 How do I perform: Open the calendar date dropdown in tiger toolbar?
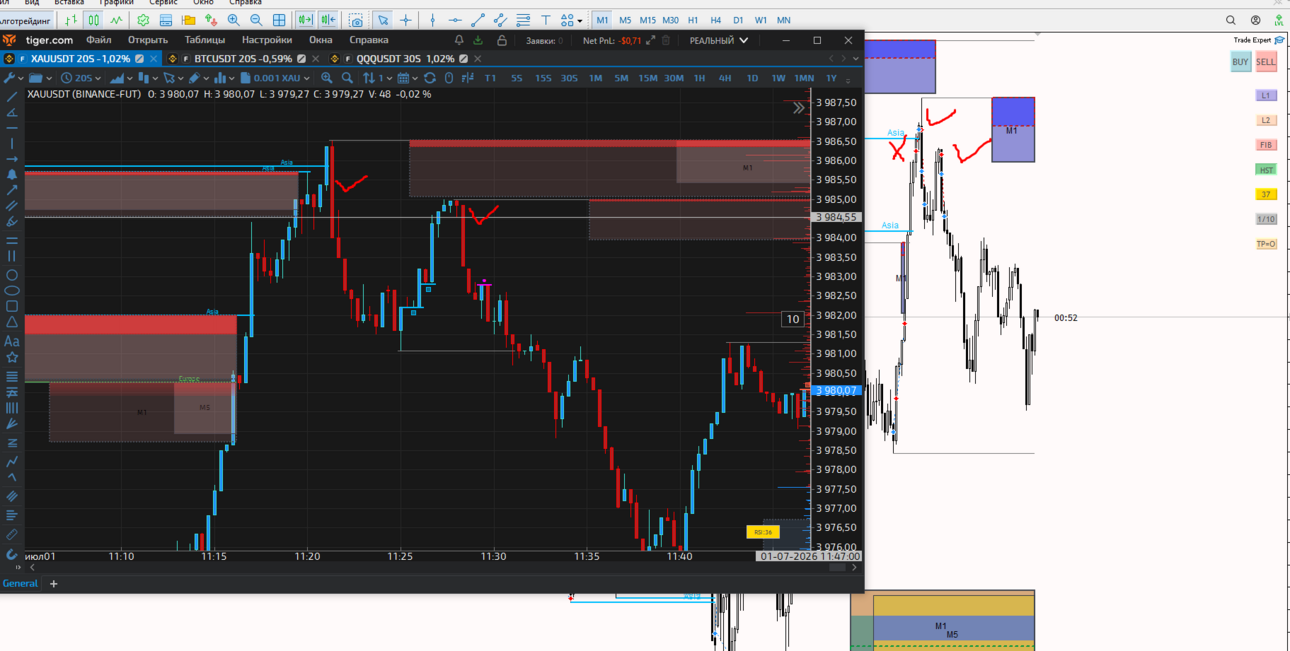(407, 78)
